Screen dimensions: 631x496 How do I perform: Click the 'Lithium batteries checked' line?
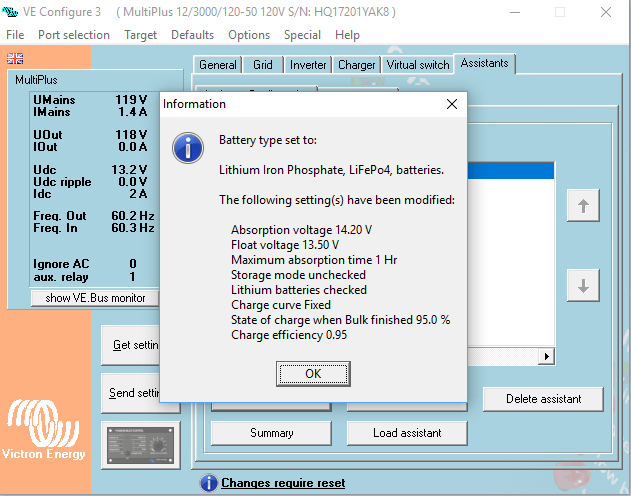(299, 290)
